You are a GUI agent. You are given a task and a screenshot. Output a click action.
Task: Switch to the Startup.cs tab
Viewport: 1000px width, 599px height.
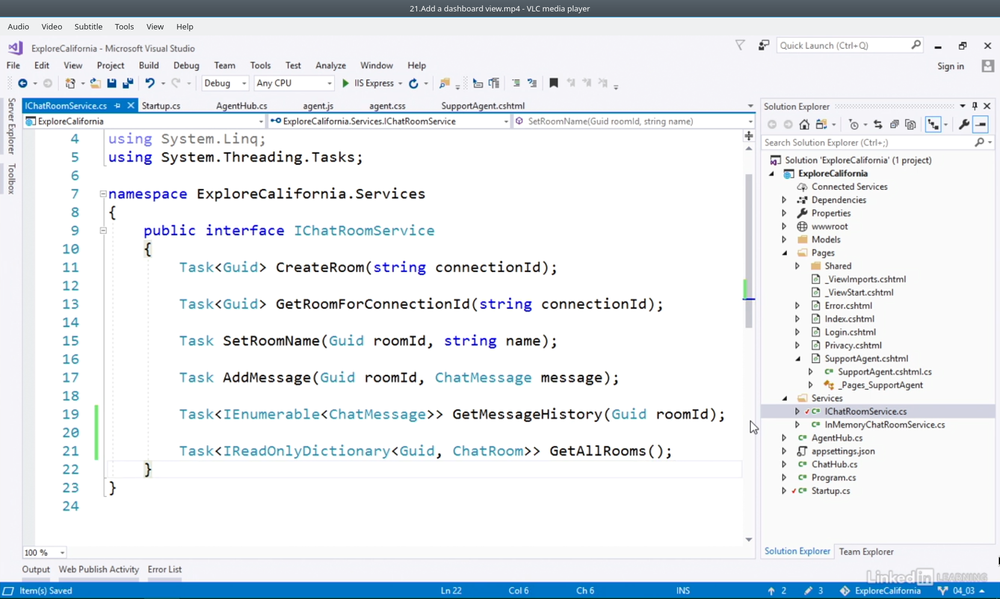tap(161, 106)
